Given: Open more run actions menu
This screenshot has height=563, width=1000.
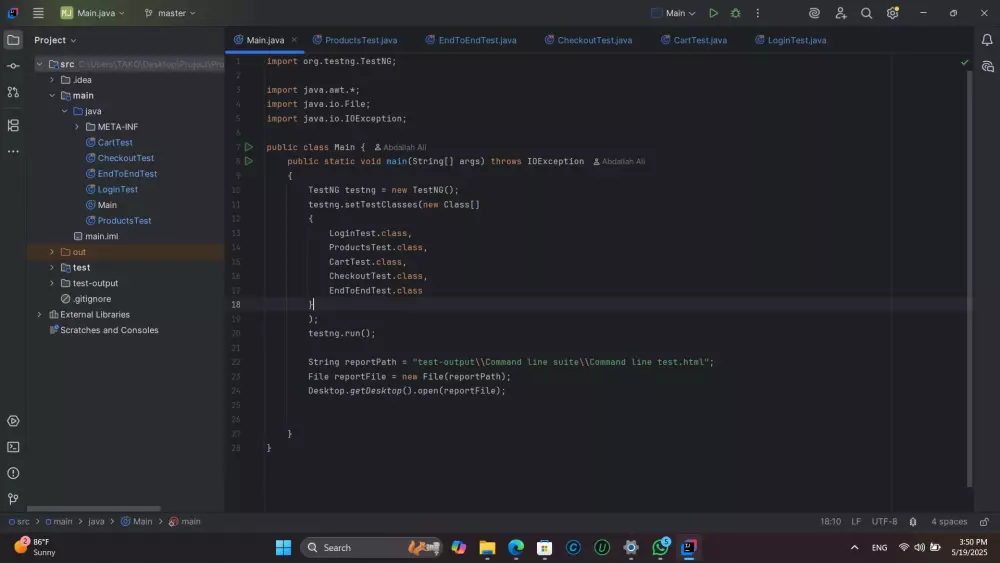Looking at the screenshot, I should [758, 13].
